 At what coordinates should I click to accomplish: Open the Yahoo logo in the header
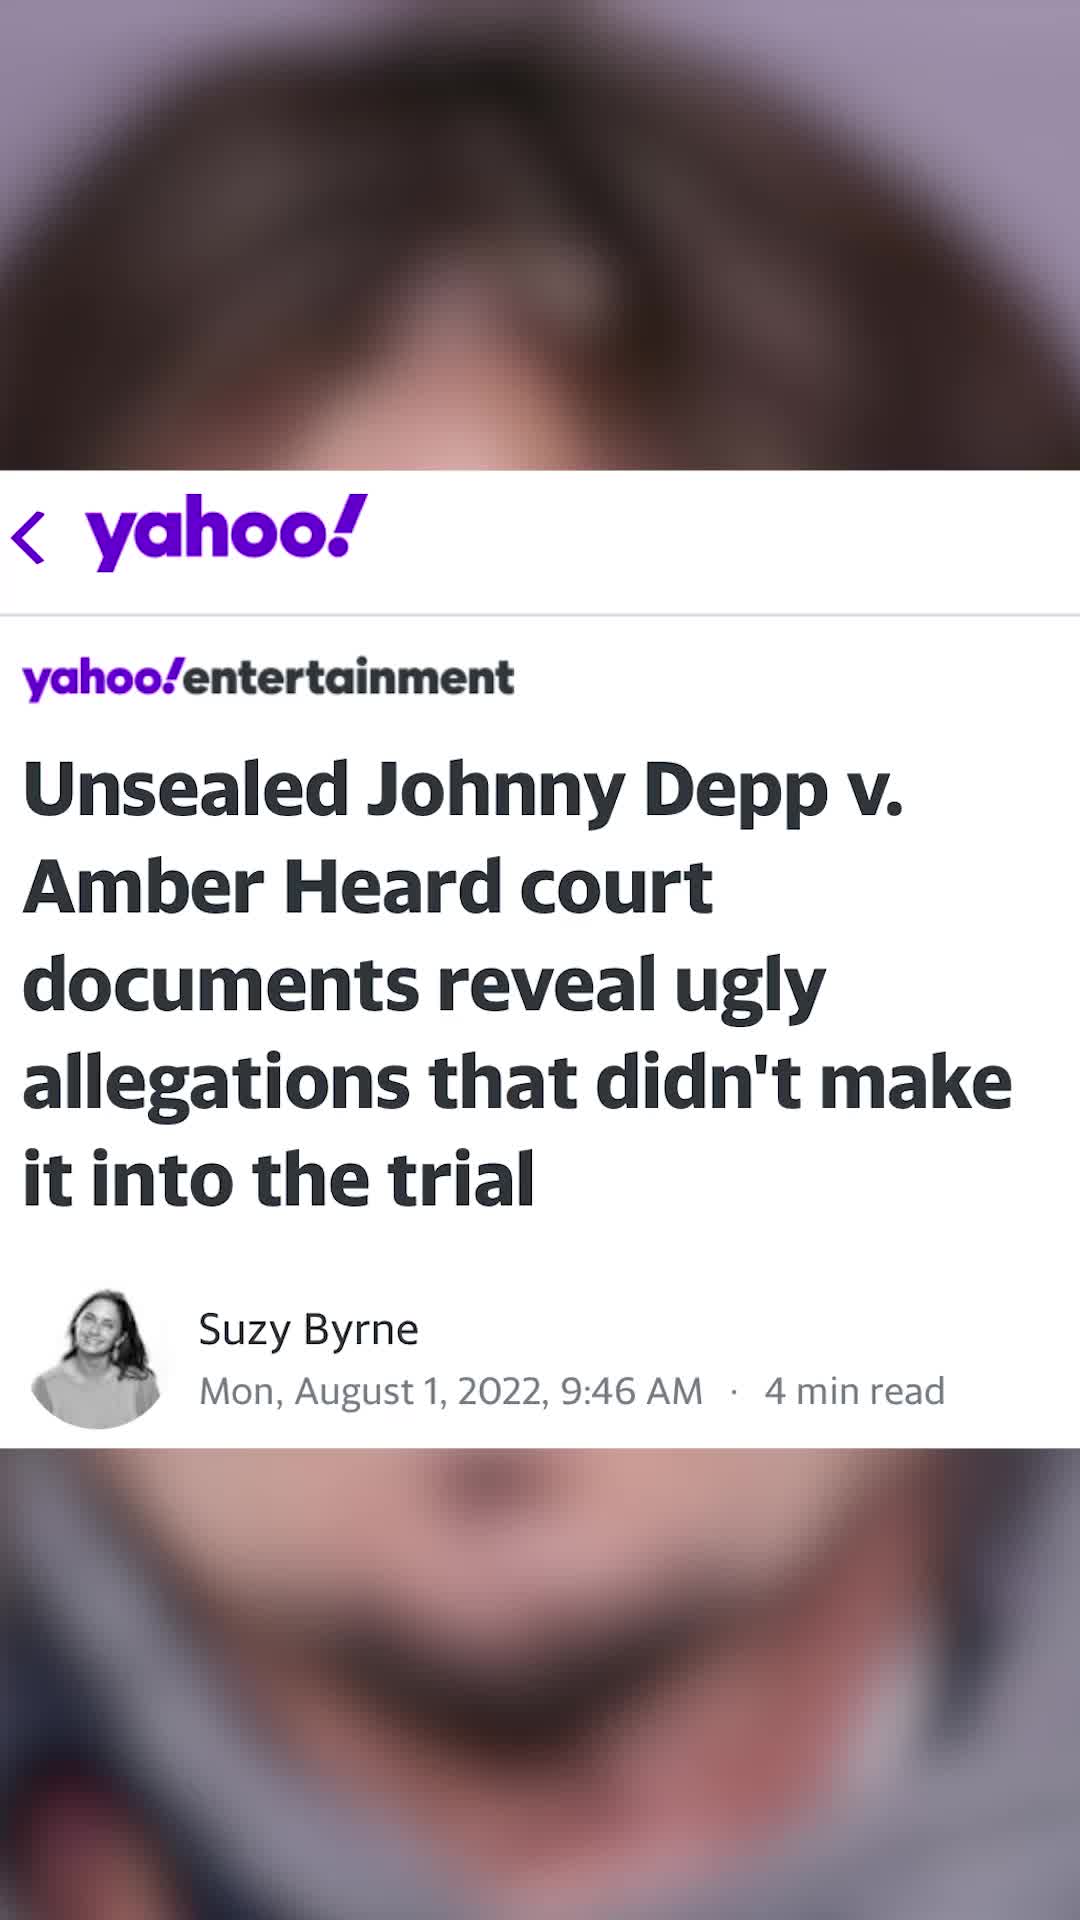pyautogui.click(x=226, y=532)
